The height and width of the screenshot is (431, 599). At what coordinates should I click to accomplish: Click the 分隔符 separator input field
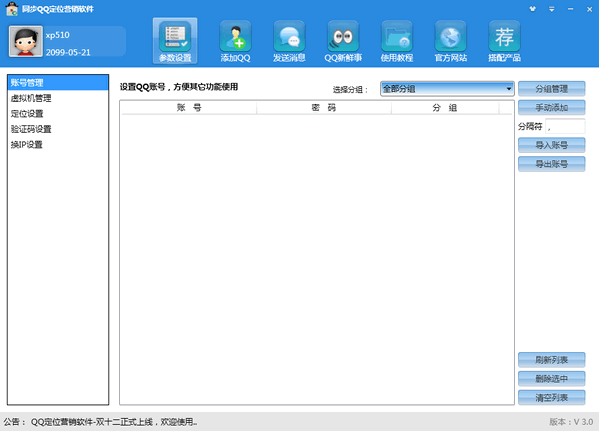565,126
